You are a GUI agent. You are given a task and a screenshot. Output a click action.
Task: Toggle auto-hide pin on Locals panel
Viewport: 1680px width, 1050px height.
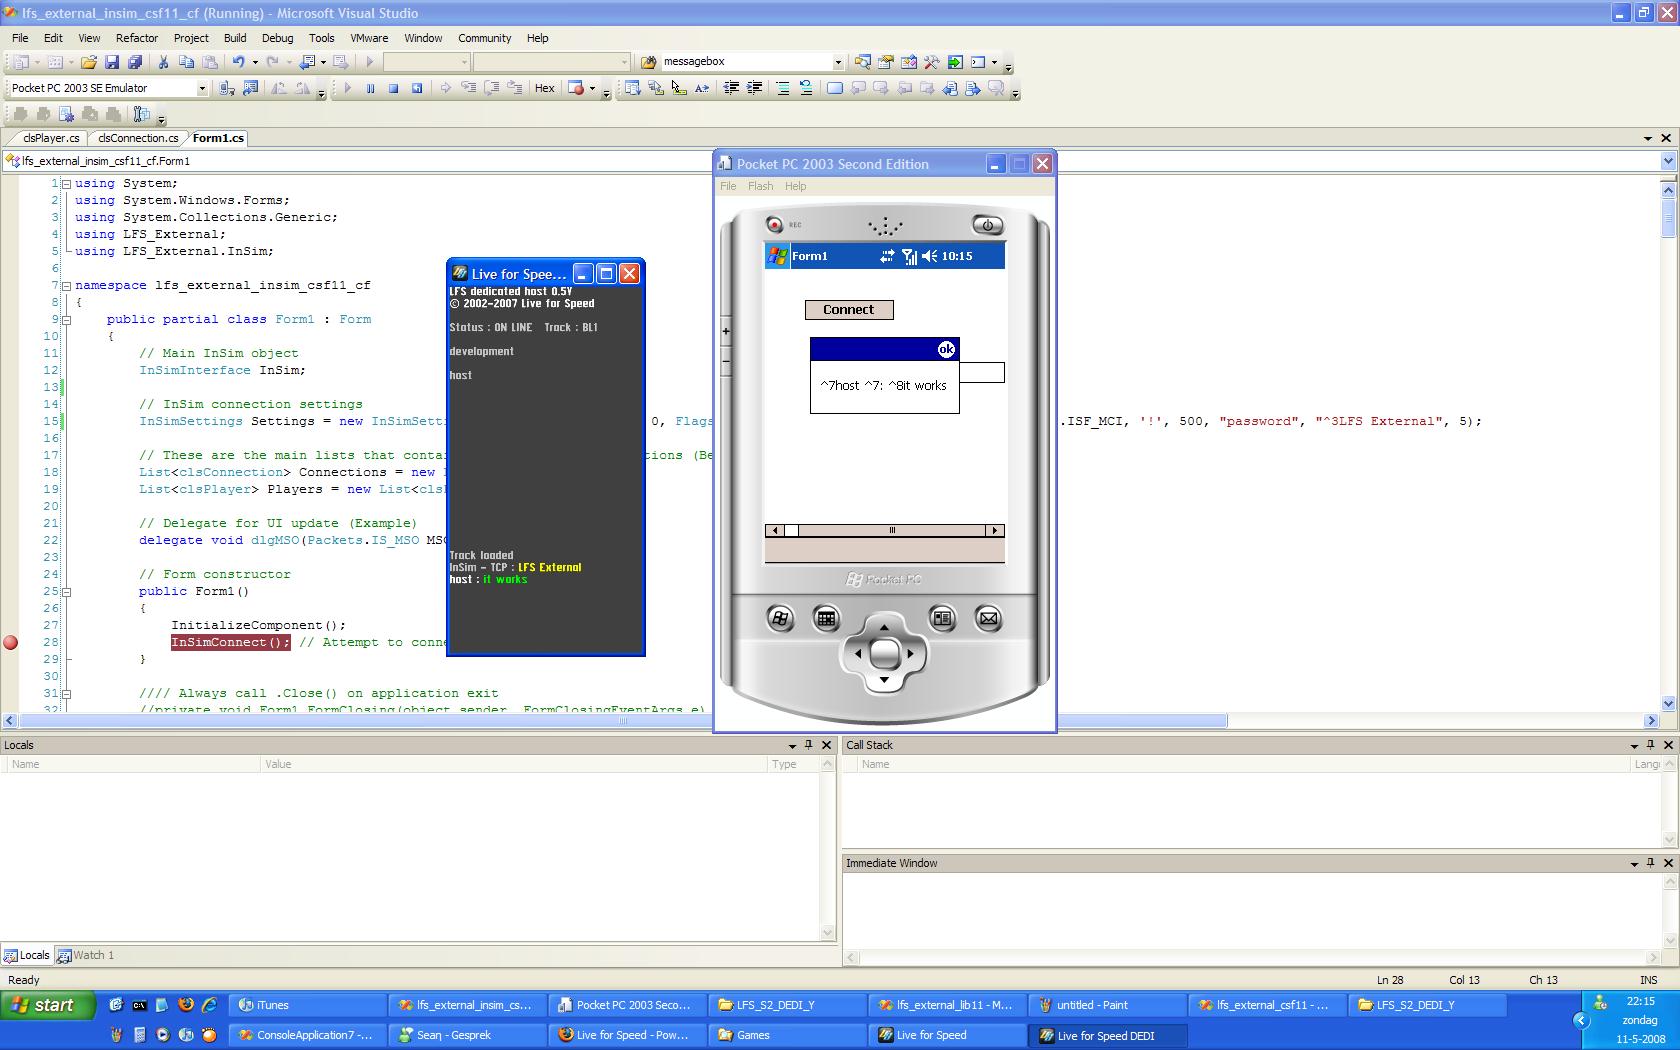[x=809, y=745]
